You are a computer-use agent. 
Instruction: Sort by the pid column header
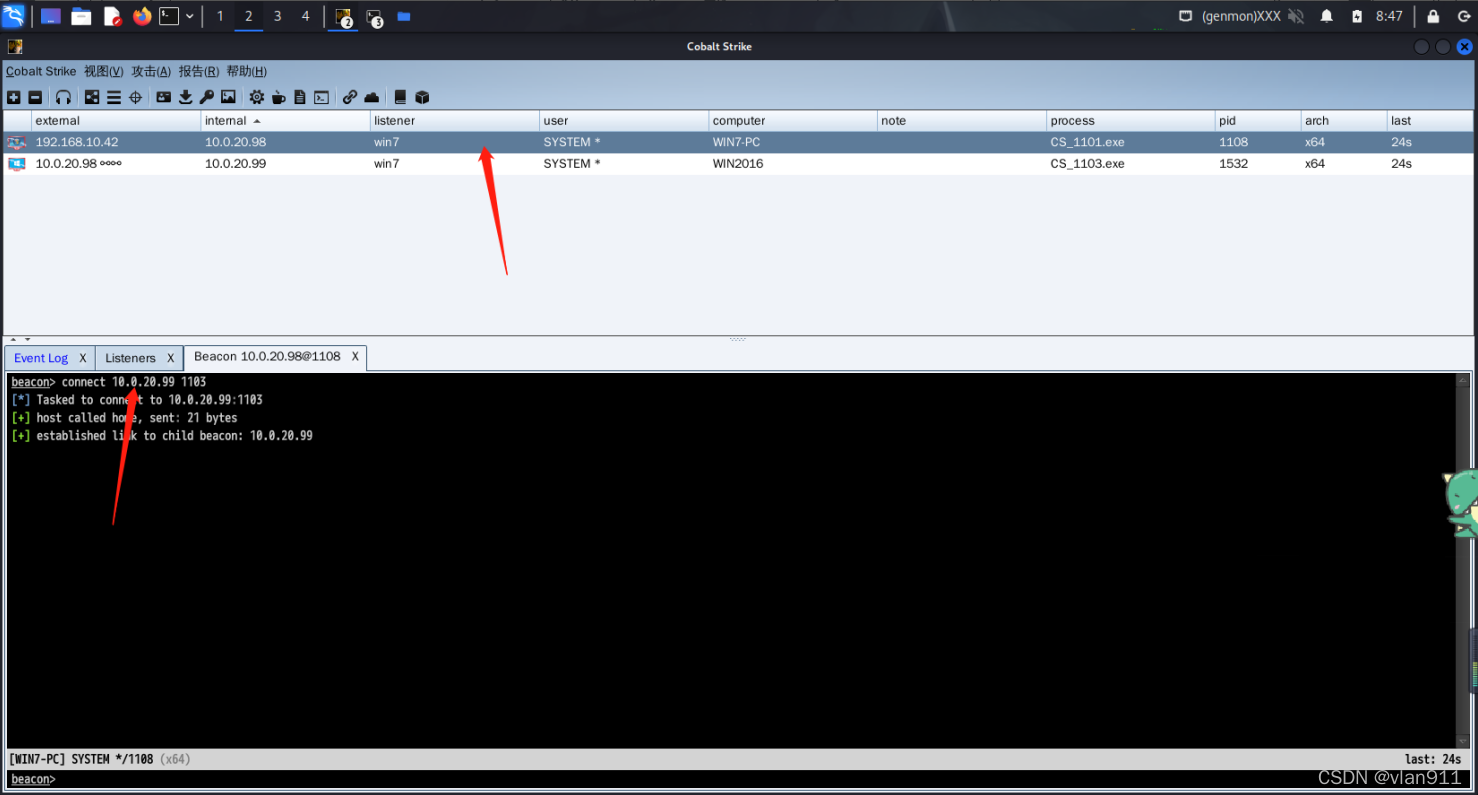[1258, 121]
